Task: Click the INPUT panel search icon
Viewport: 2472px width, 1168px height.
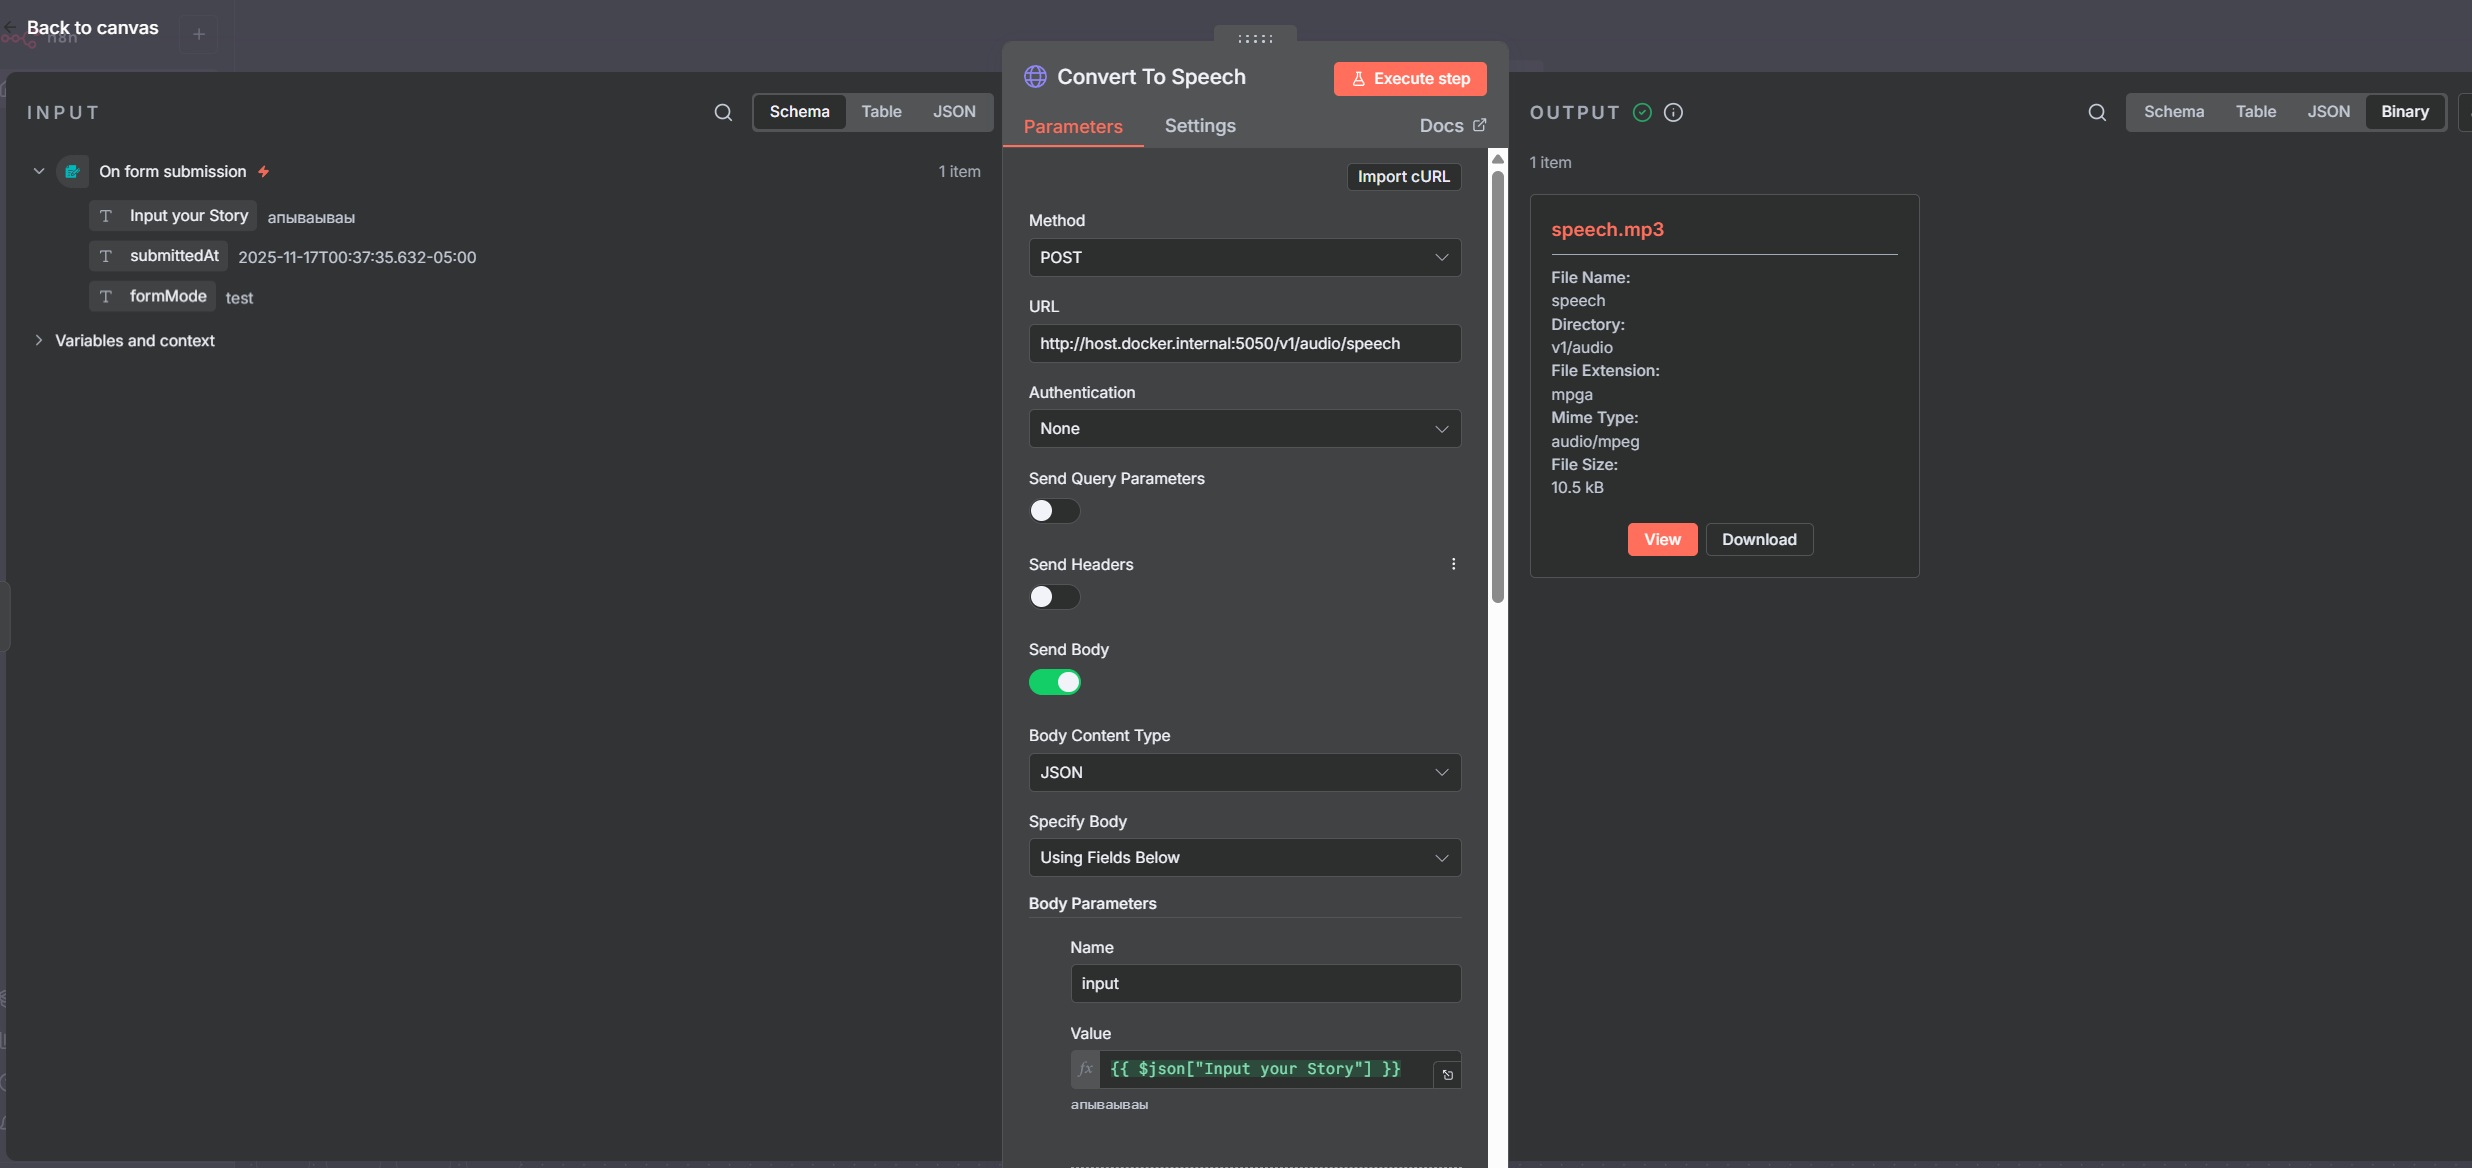Action: [723, 112]
